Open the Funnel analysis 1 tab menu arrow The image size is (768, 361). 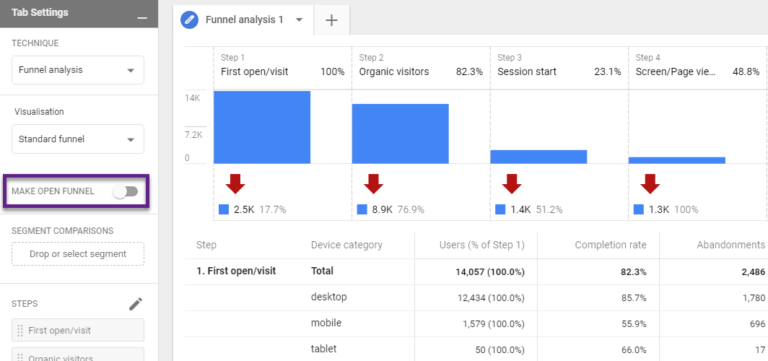[x=299, y=20]
